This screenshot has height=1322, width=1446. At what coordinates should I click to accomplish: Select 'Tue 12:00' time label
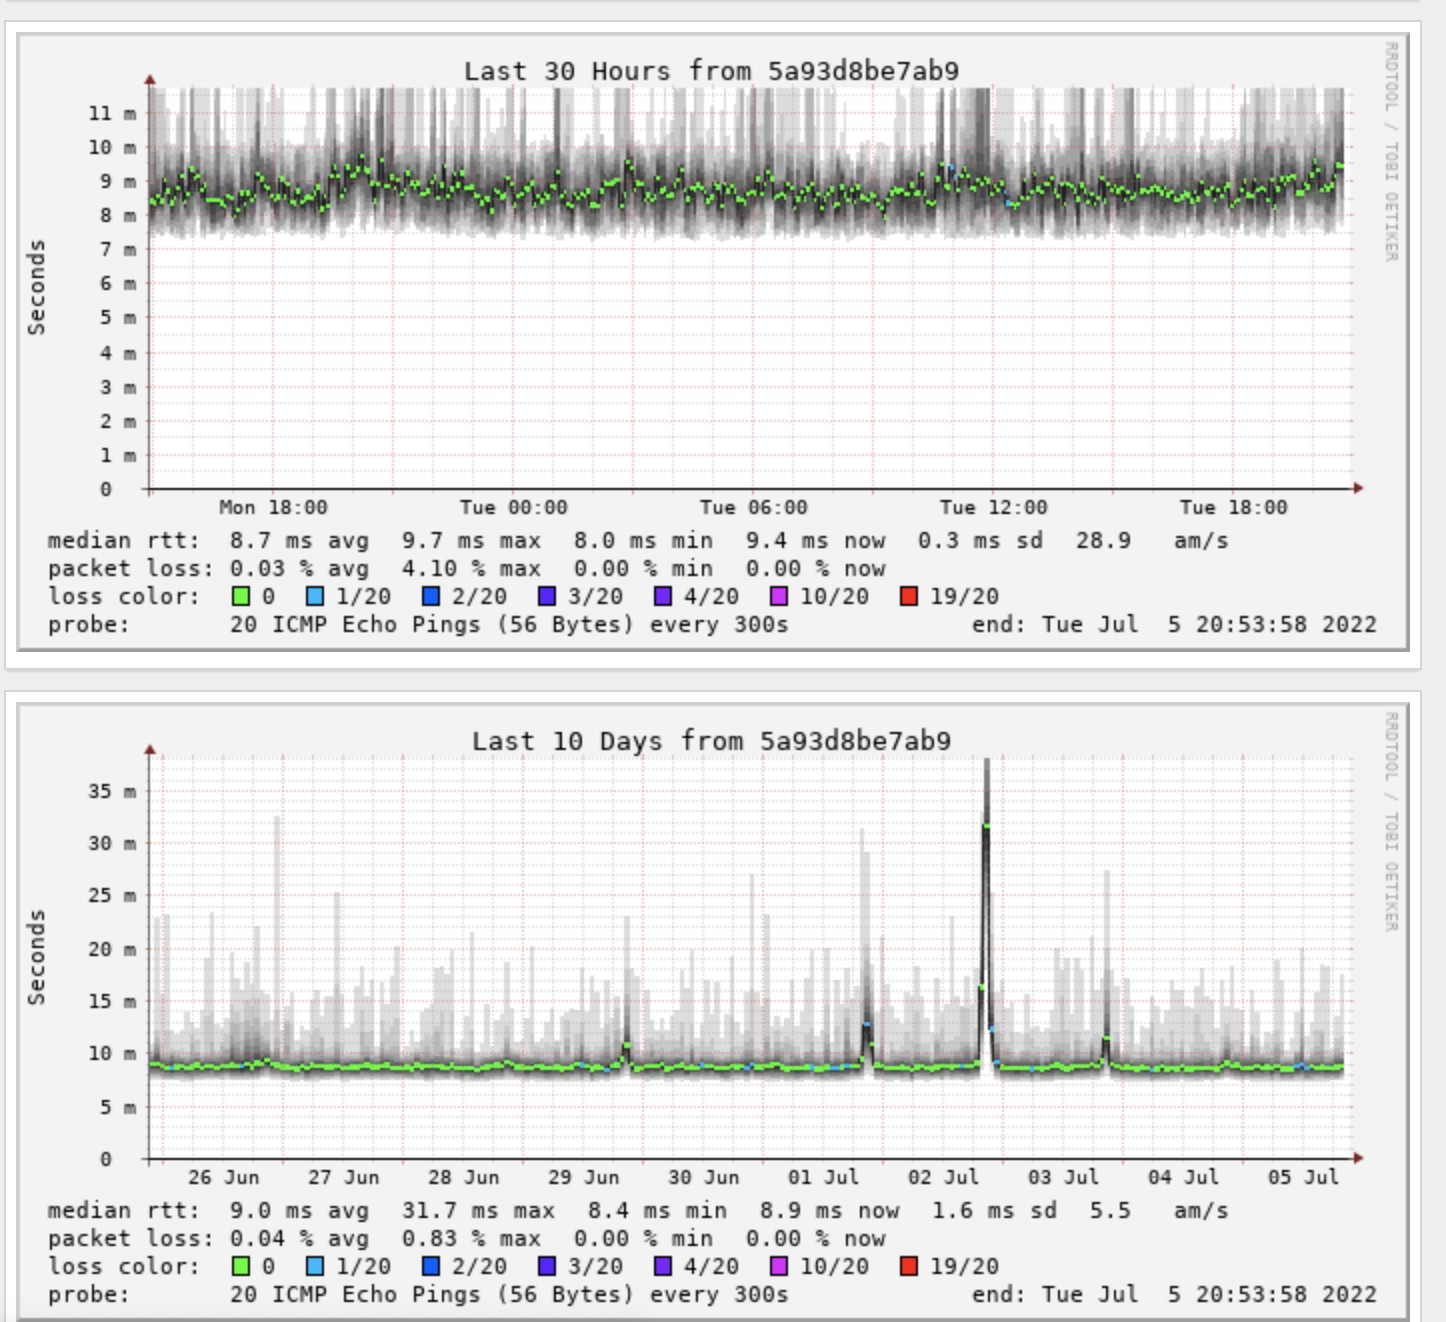click(993, 507)
